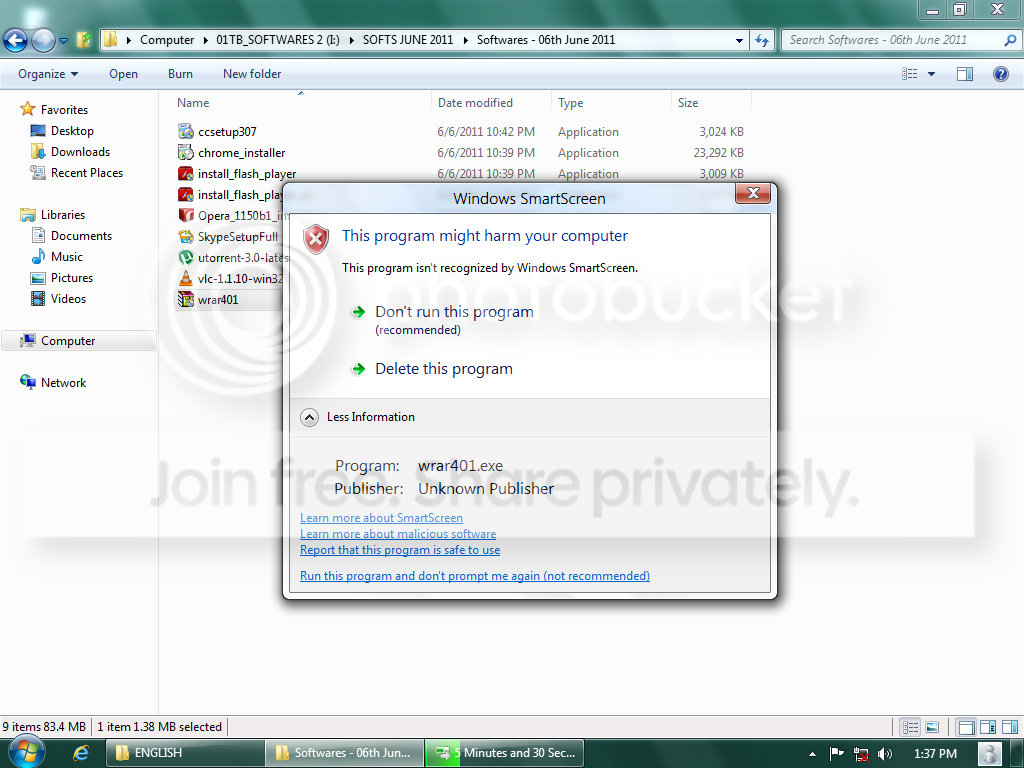Go forward with the Explorer Forward arrow
The image size is (1024, 768).
point(44,40)
